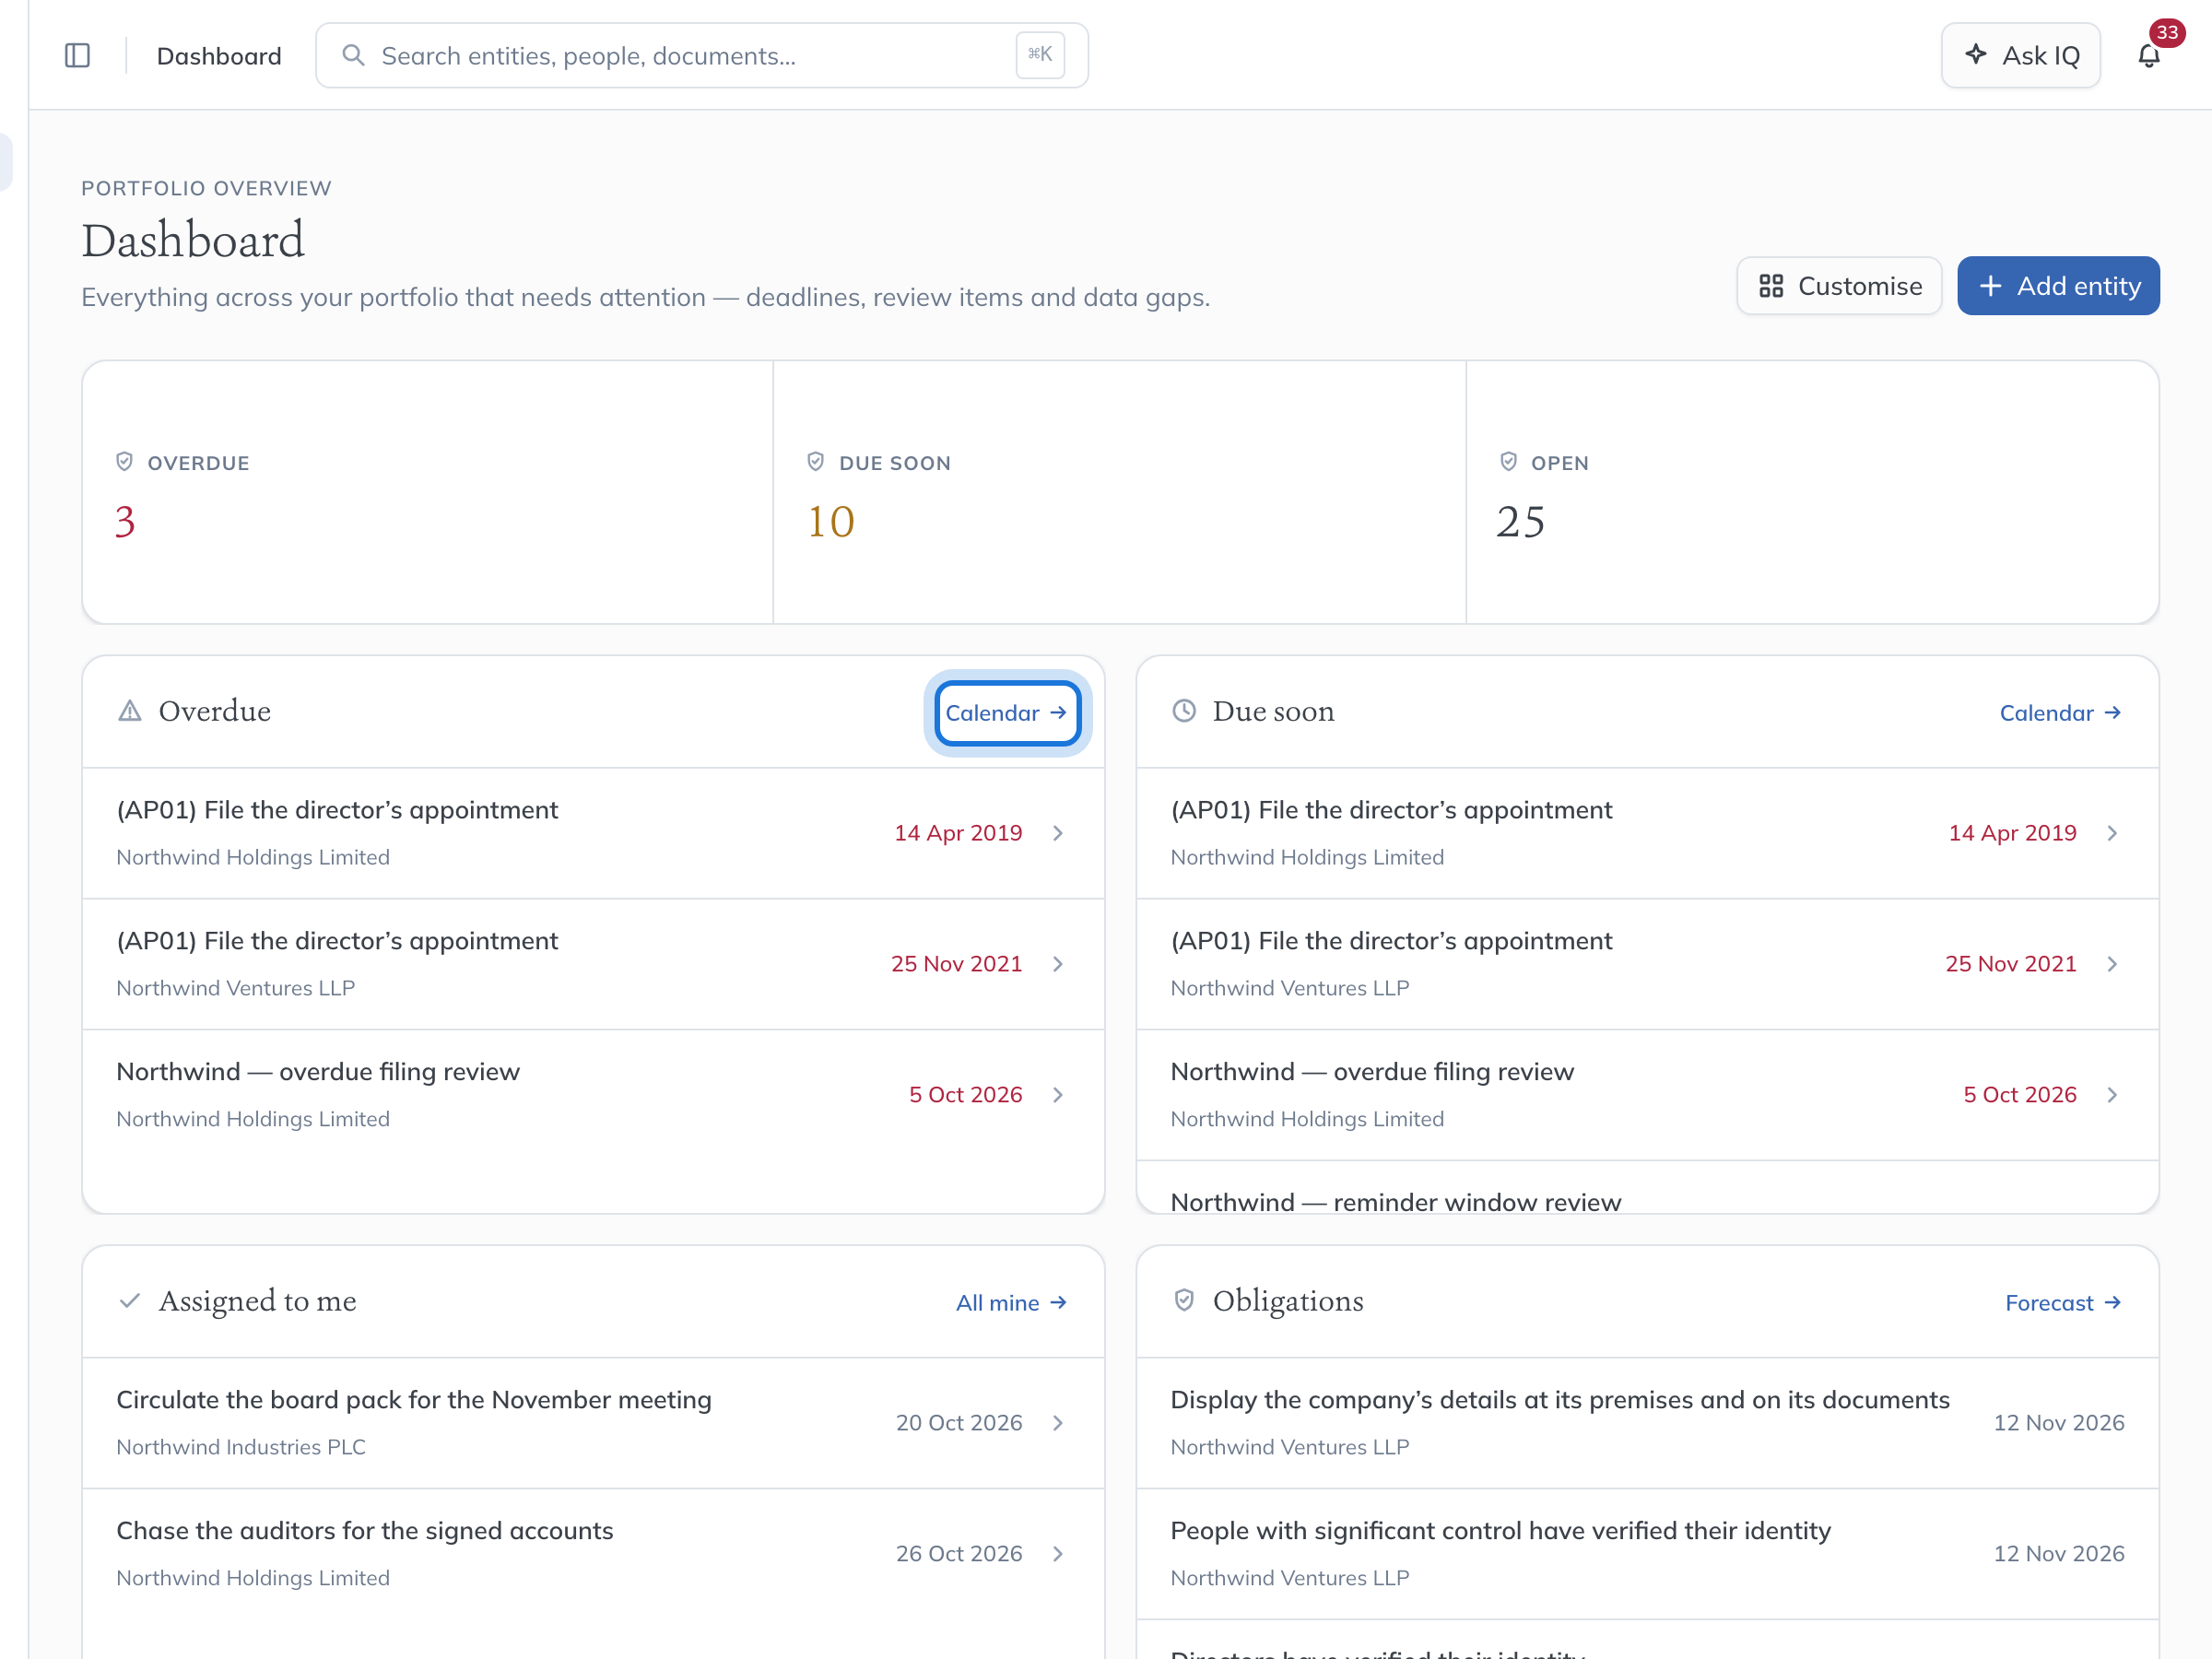
Task: Click the search magnifier icon
Action: [353, 55]
